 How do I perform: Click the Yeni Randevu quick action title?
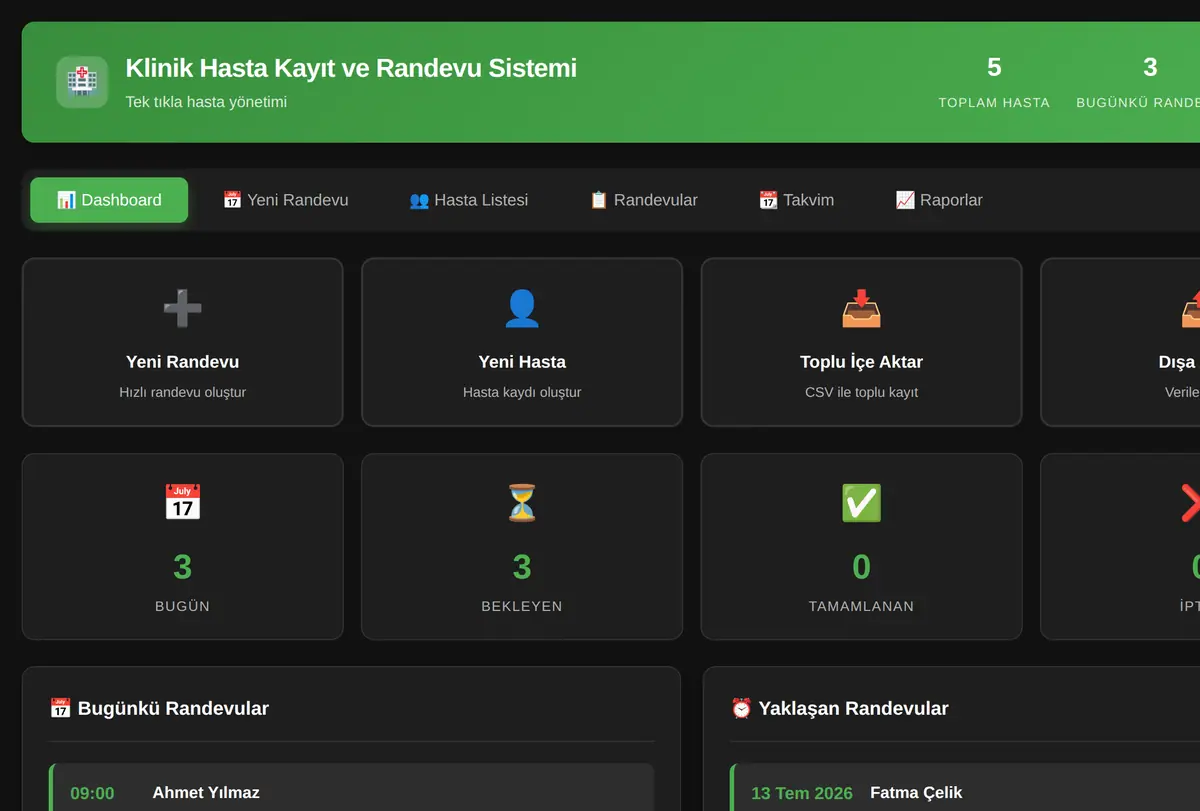(x=182, y=362)
